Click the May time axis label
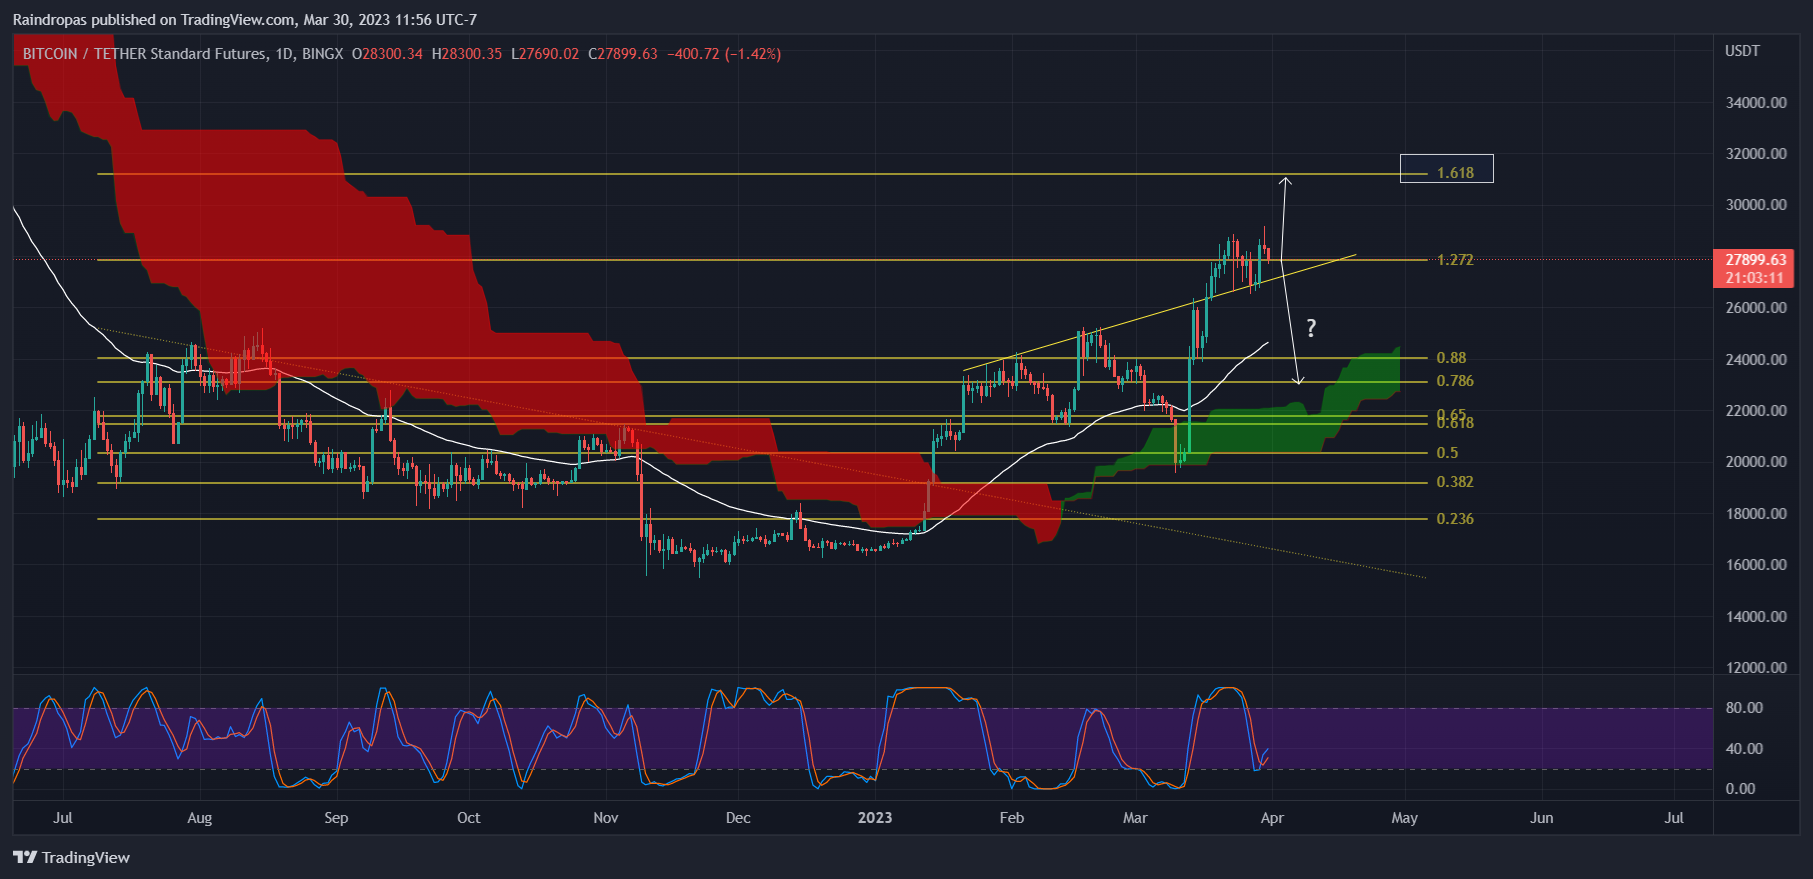The width and height of the screenshot is (1813, 879). click(1405, 818)
